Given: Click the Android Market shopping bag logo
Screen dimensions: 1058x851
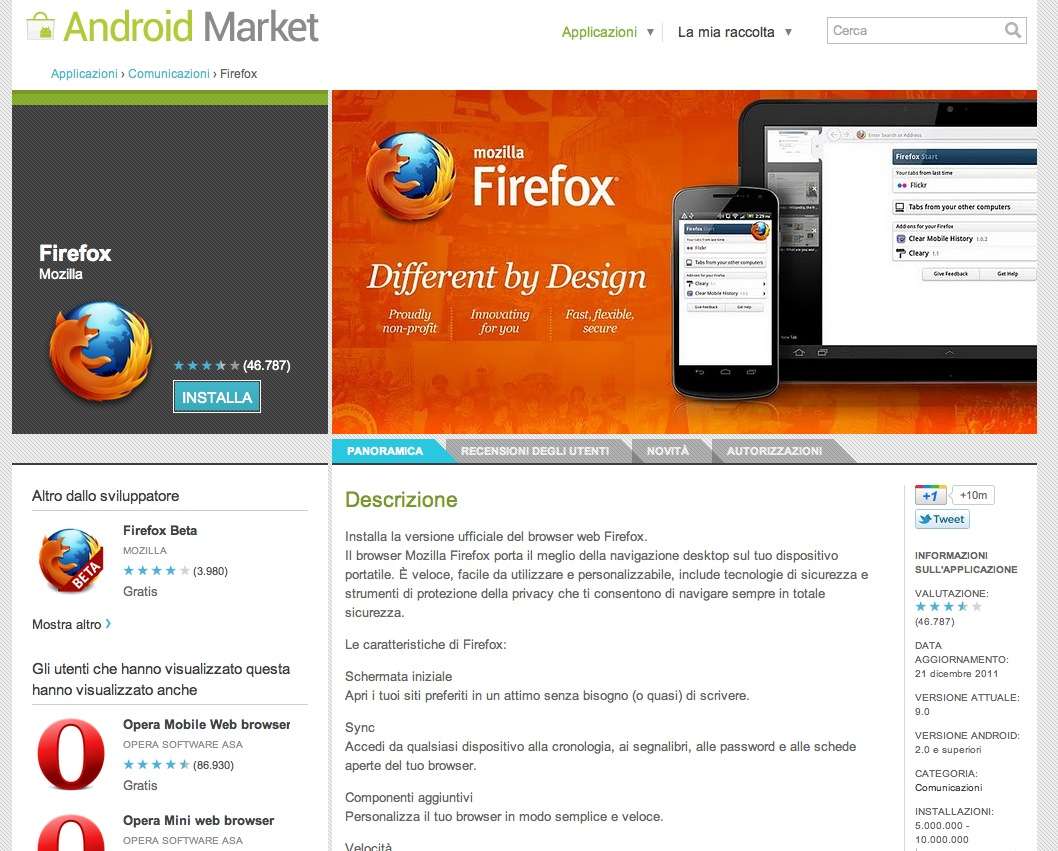Looking at the screenshot, I should [40, 26].
